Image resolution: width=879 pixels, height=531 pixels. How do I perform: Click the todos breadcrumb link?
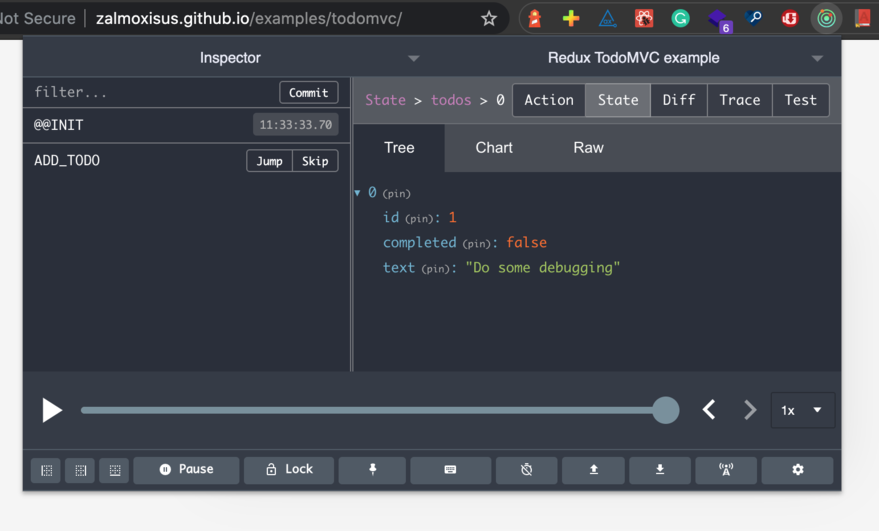451,100
